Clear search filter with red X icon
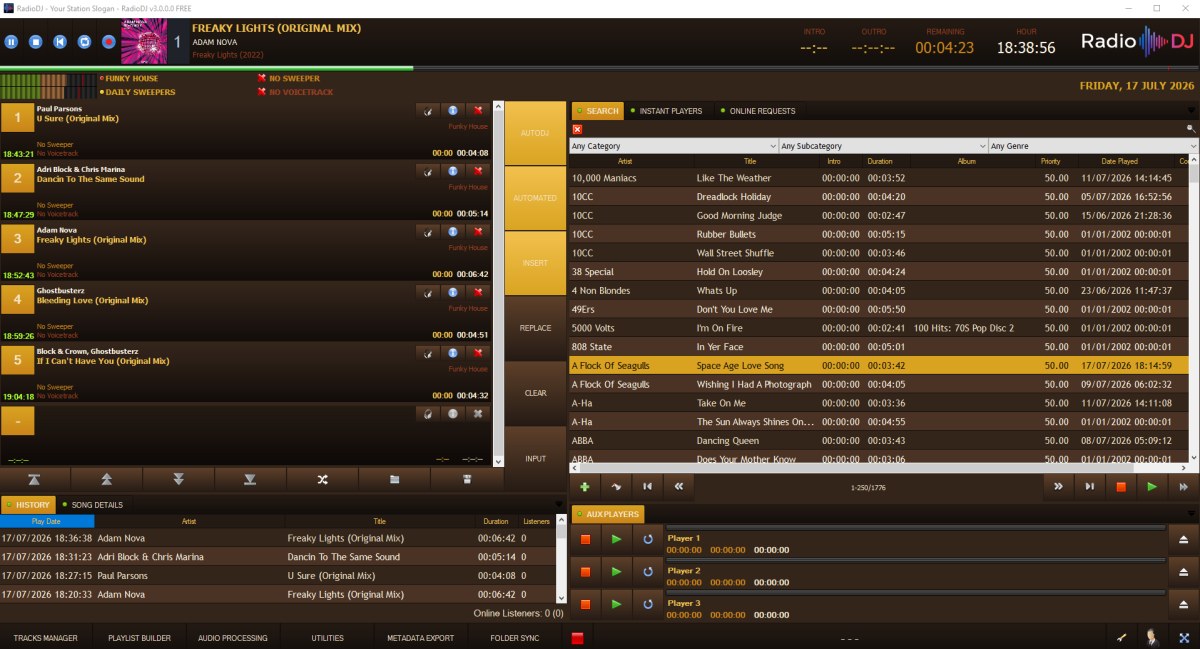The image size is (1200, 649). point(577,129)
